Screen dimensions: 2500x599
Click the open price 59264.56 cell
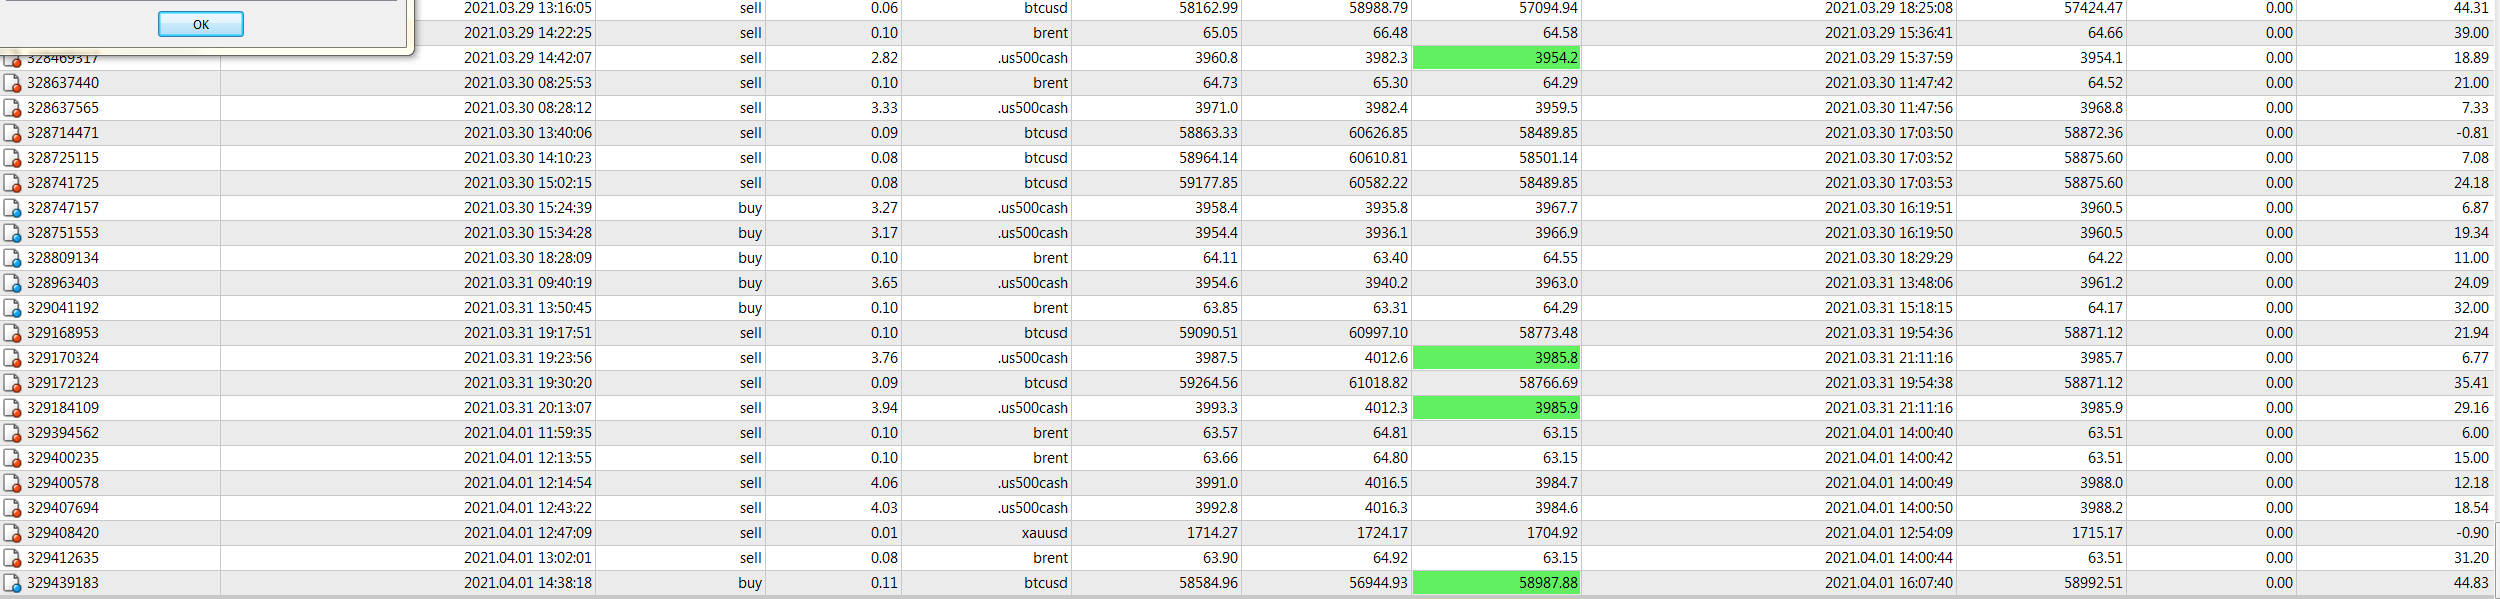coord(1208,383)
